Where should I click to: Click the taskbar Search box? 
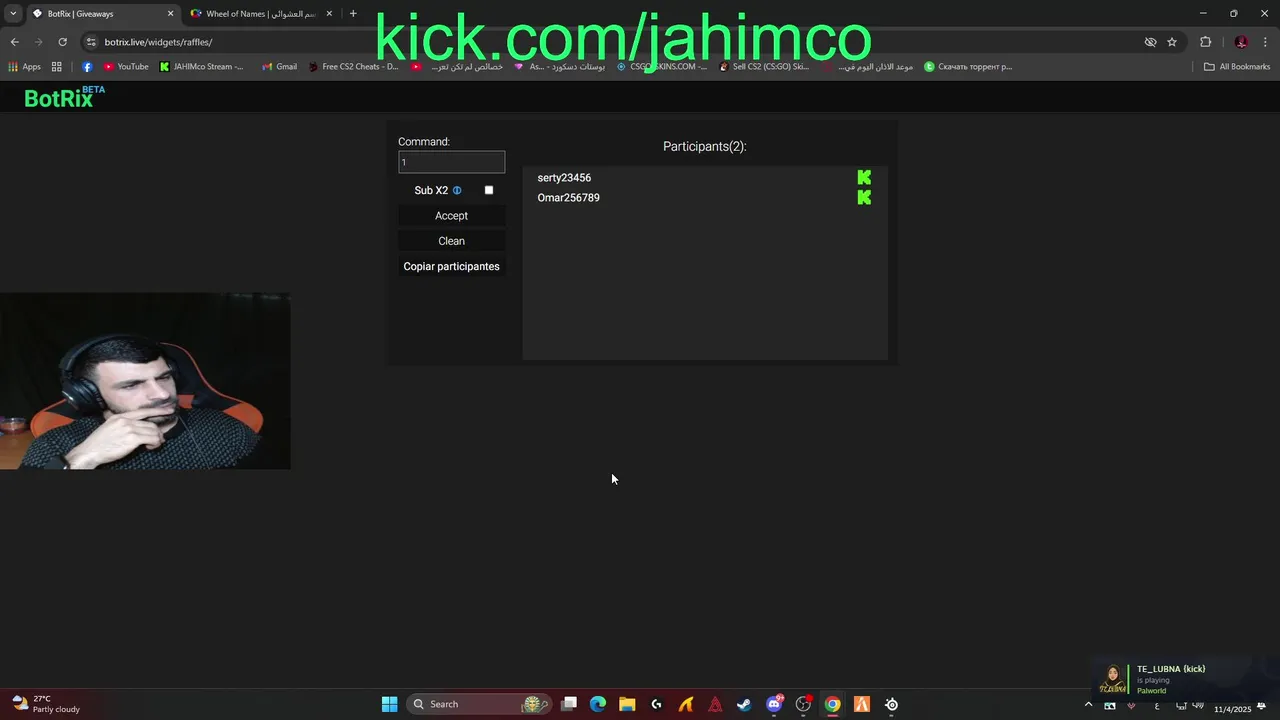point(479,704)
